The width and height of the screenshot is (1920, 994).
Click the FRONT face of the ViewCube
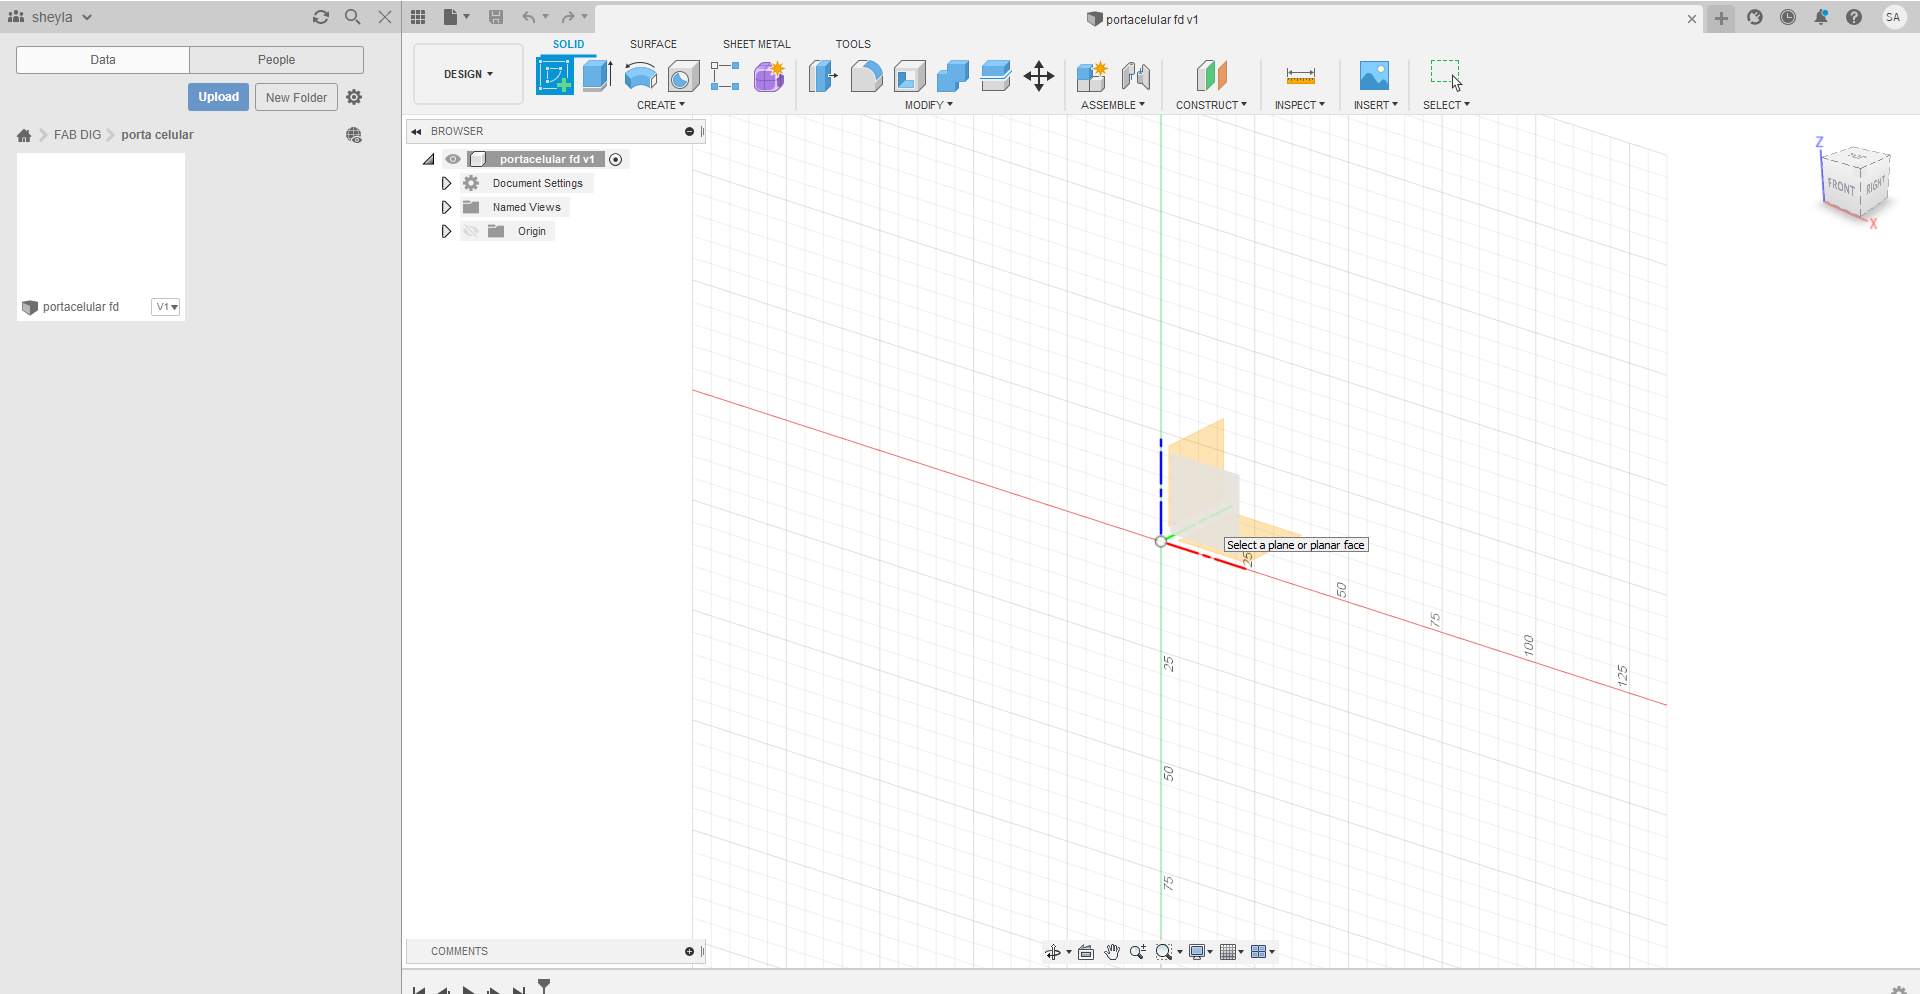point(1841,185)
